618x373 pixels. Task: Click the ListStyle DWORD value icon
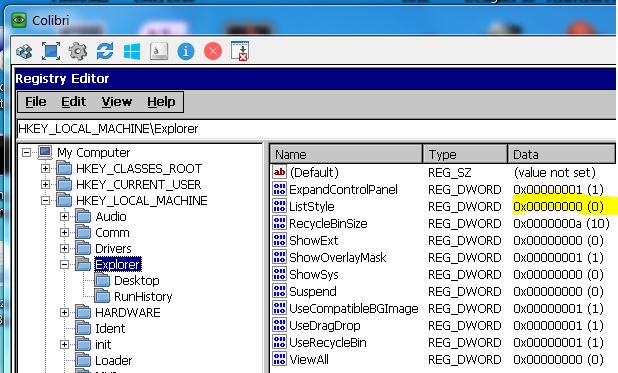click(279, 206)
